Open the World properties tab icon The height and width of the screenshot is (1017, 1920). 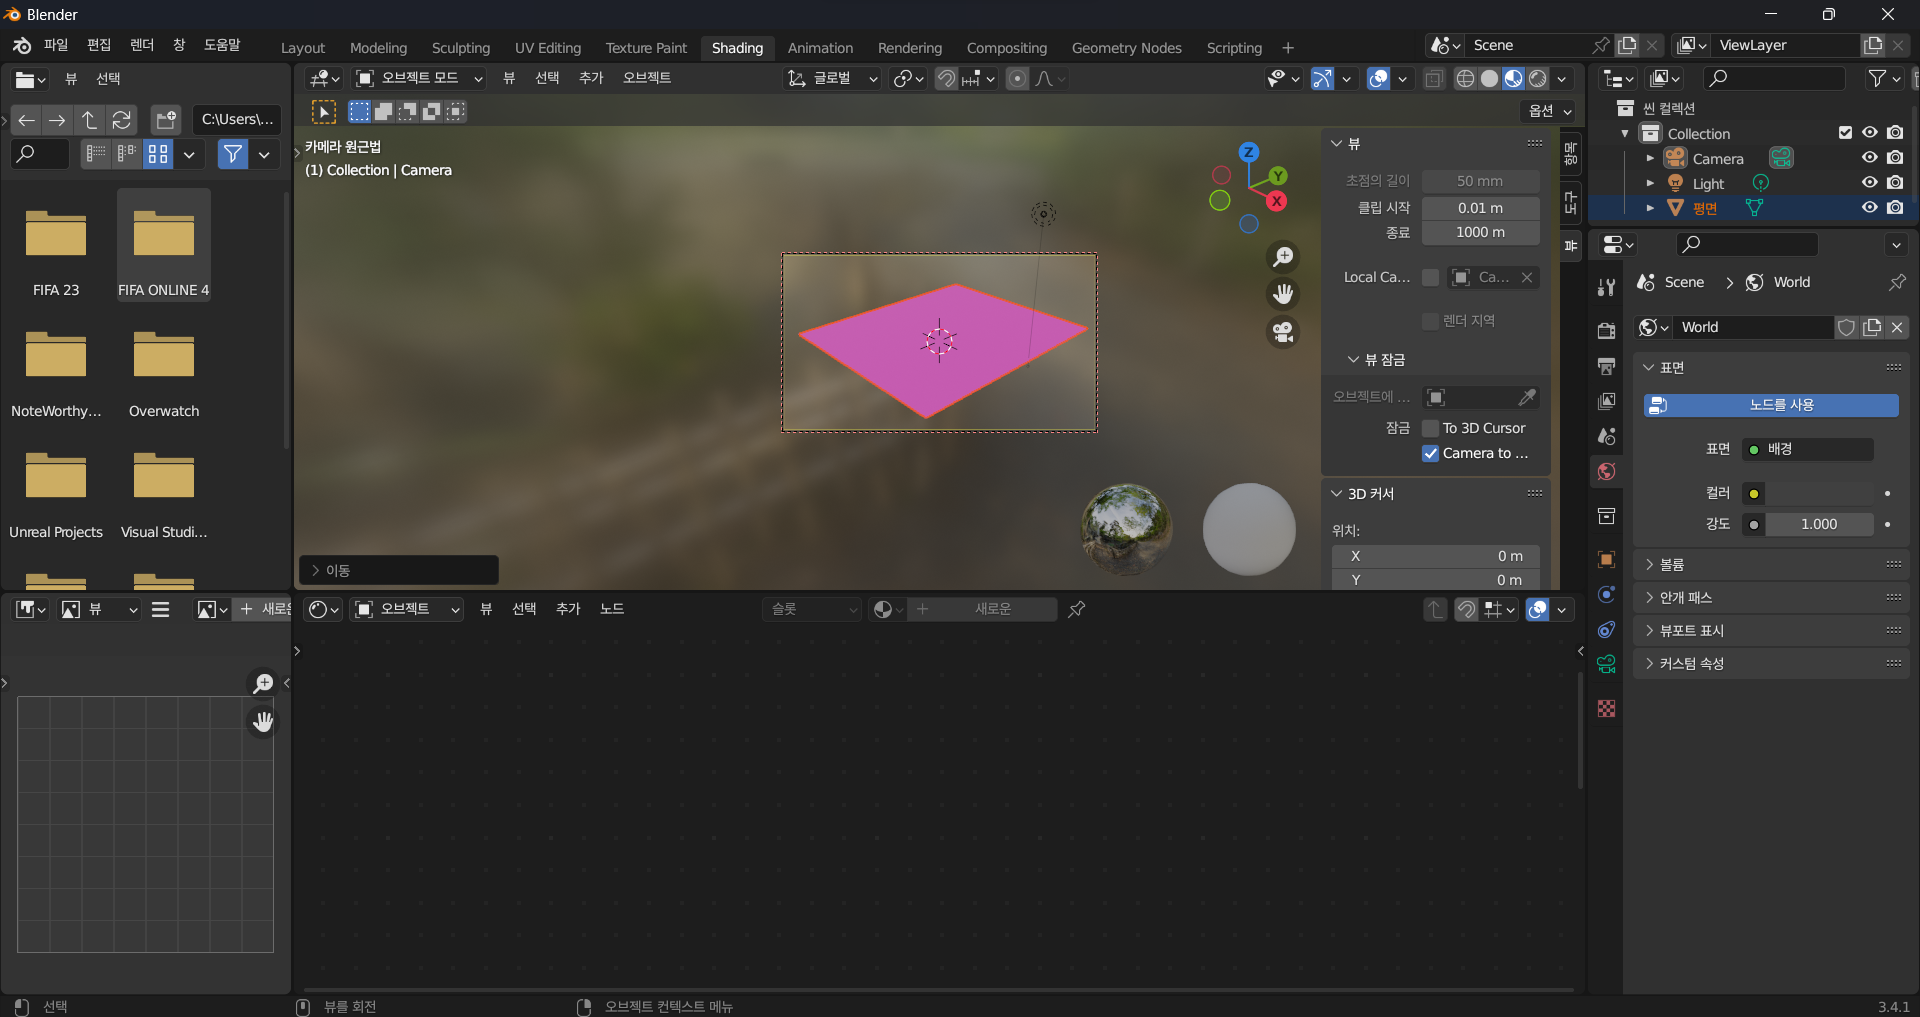pos(1606,471)
